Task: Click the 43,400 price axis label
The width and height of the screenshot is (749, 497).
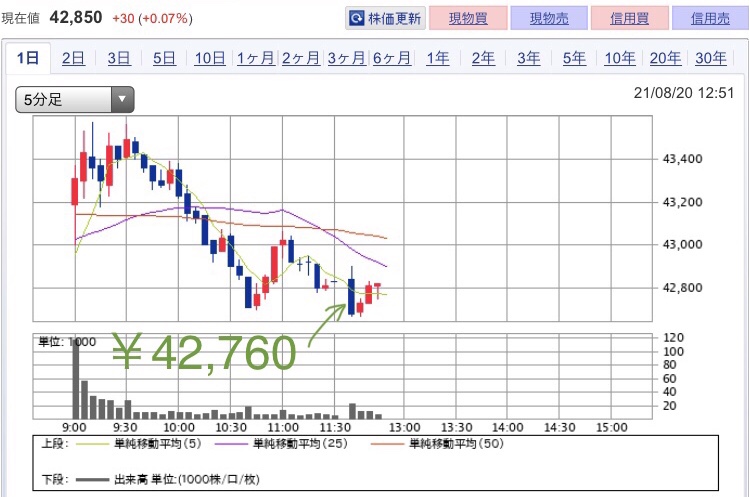Action: (x=682, y=159)
